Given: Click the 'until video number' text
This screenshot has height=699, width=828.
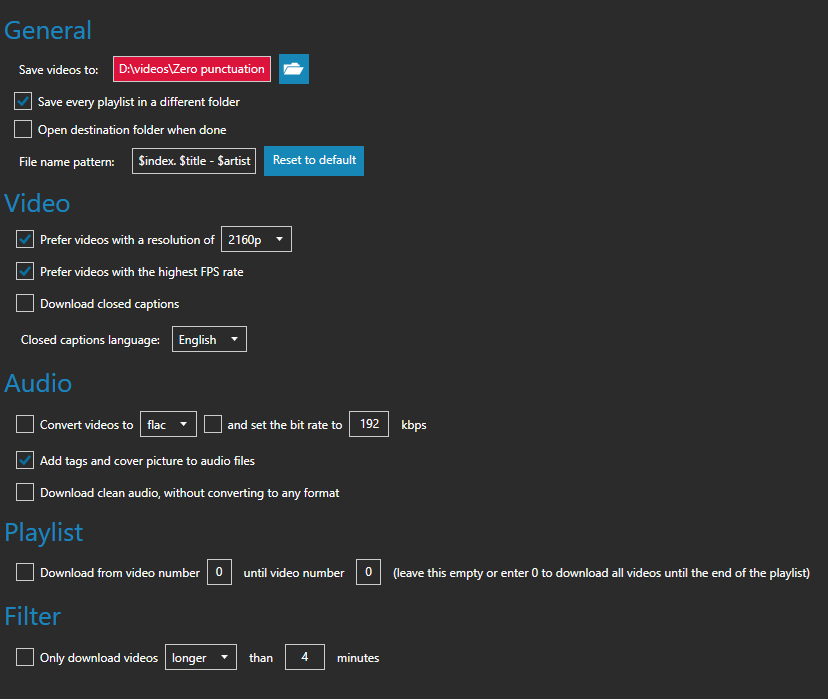Looking at the screenshot, I should click(294, 573).
